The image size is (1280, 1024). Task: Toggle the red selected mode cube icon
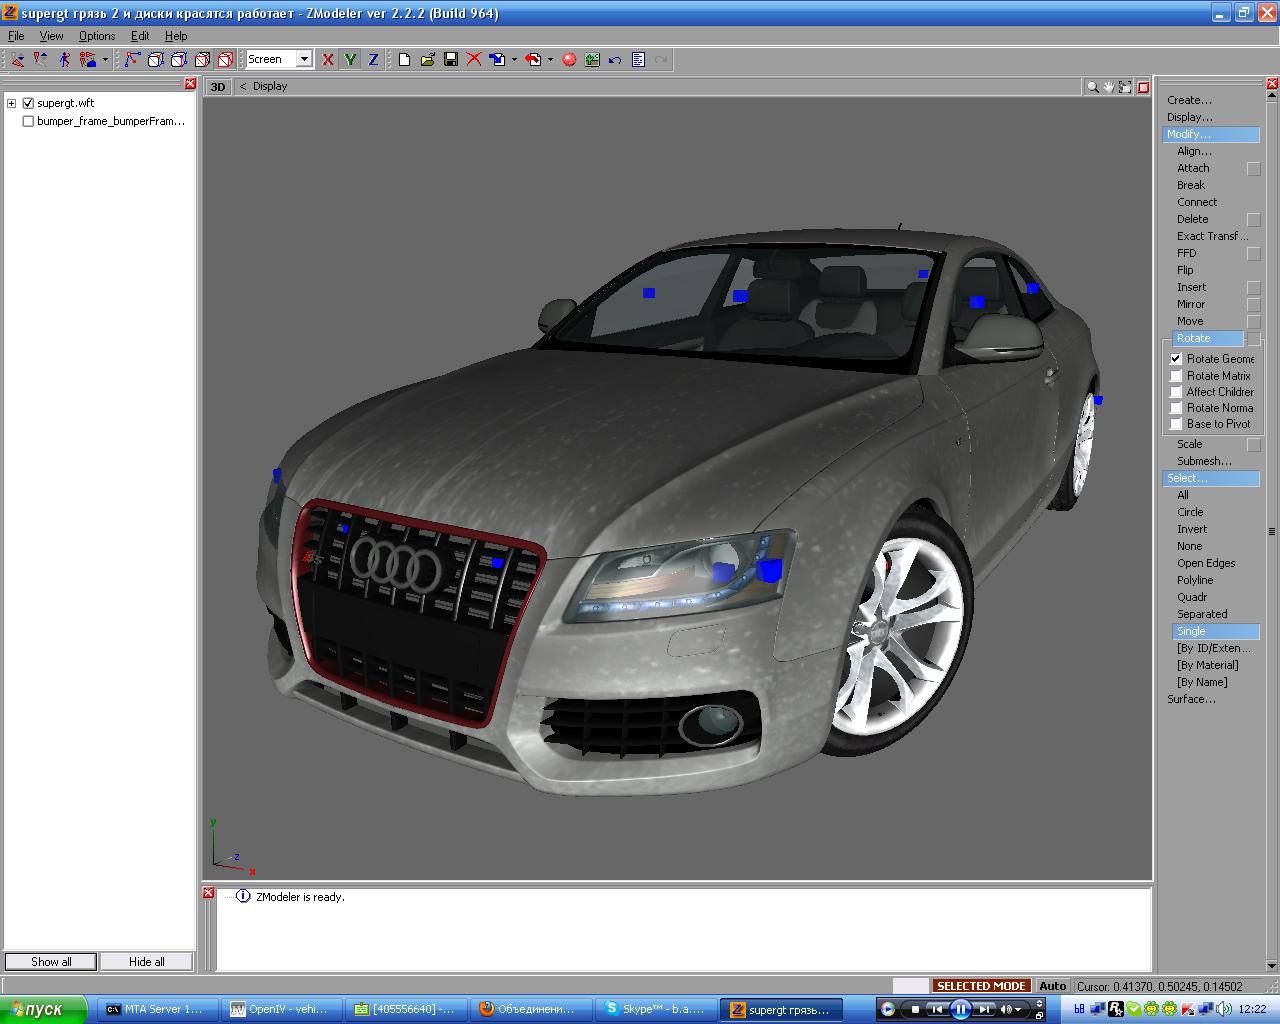click(226, 60)
